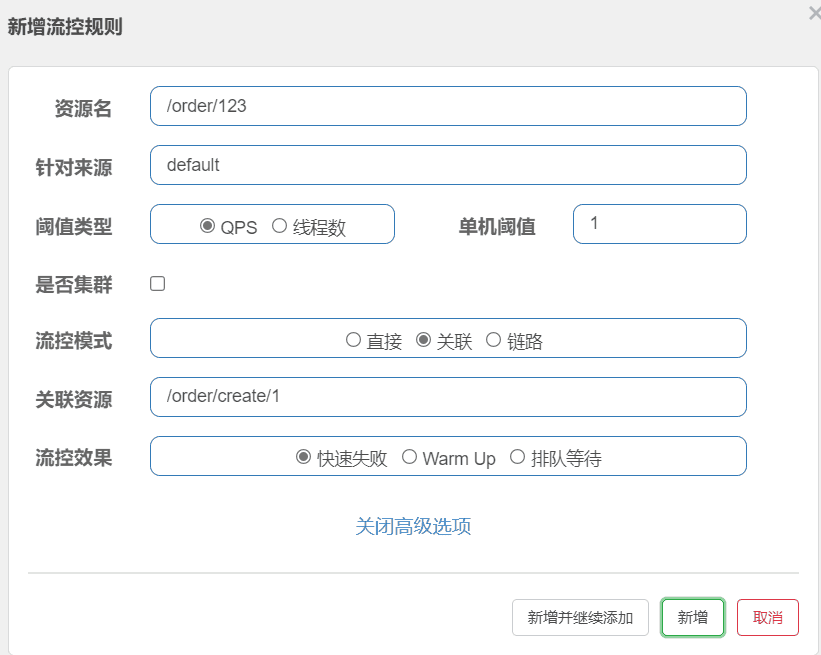821x655 pixels.
Task: Click the green 新增 button
Action: [693, 618]
